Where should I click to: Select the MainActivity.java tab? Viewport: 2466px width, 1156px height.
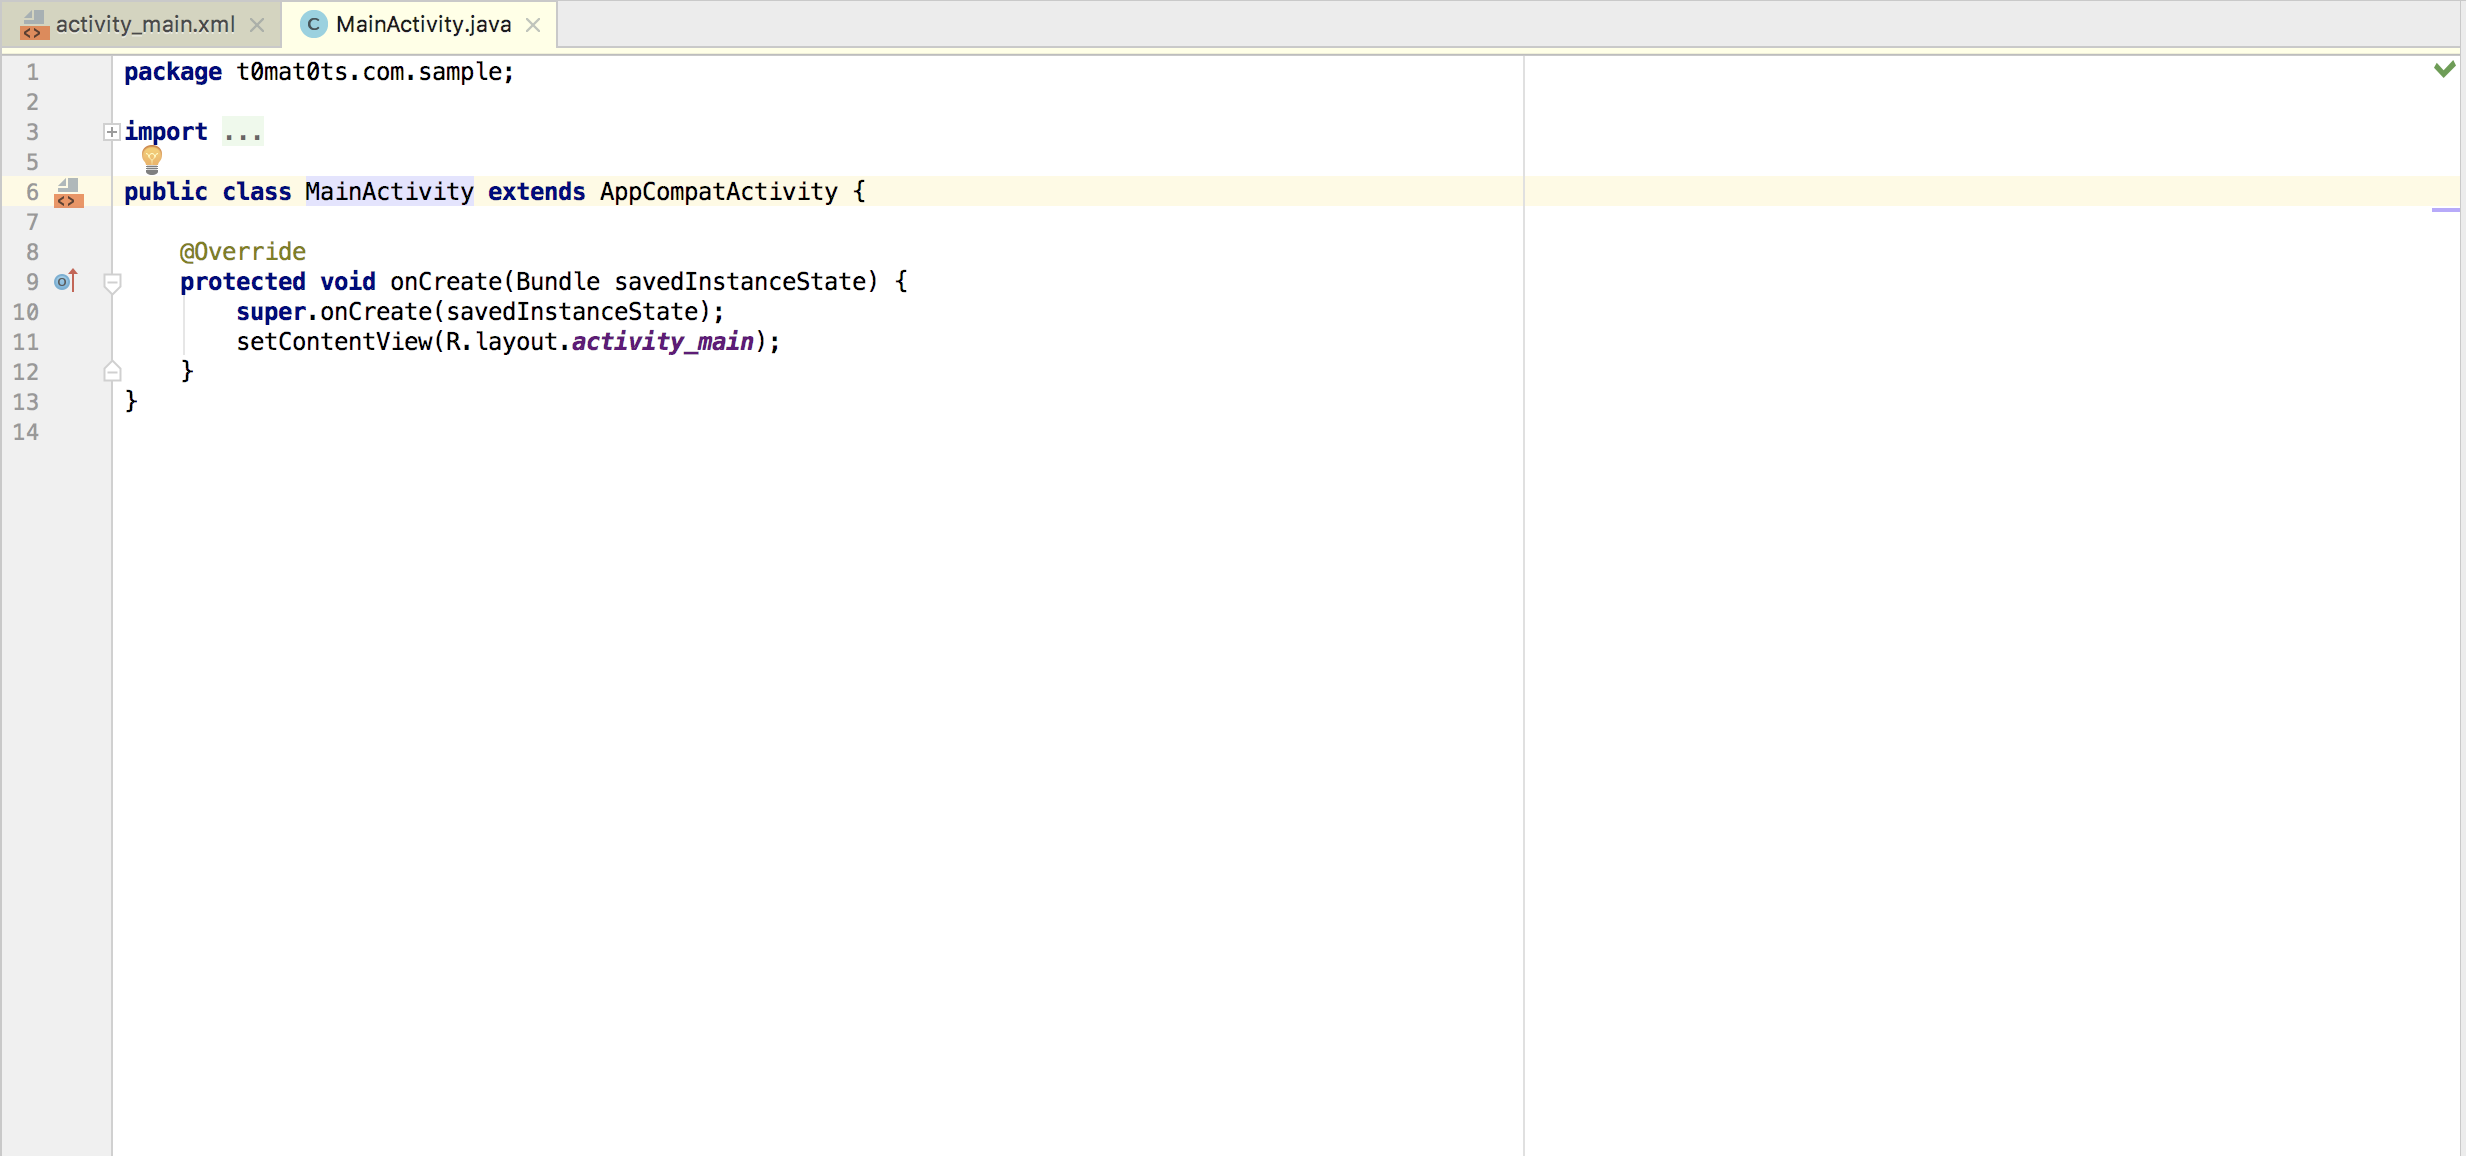(x=423, y=24)
